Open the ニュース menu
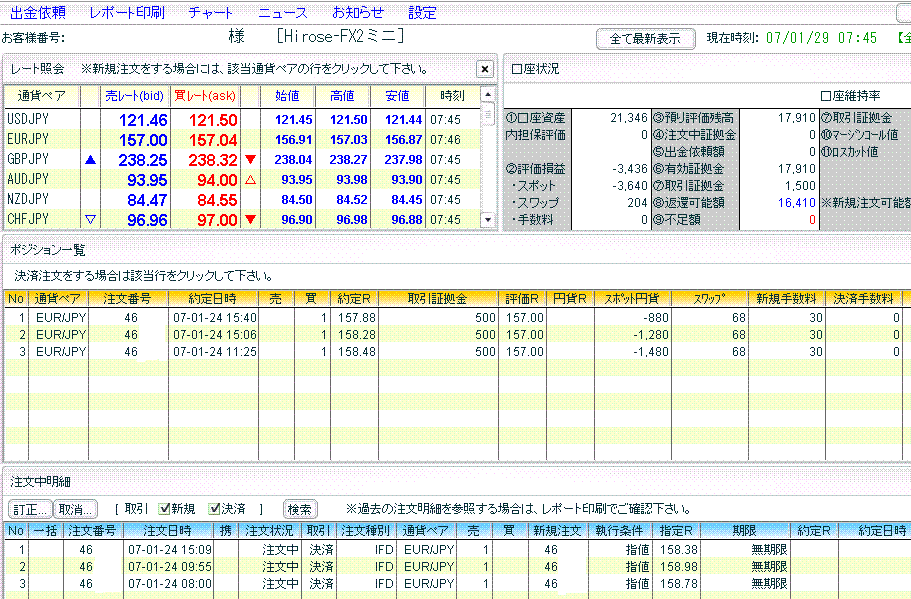Screen dimensions: 911x599 click(x=283, y=12)
